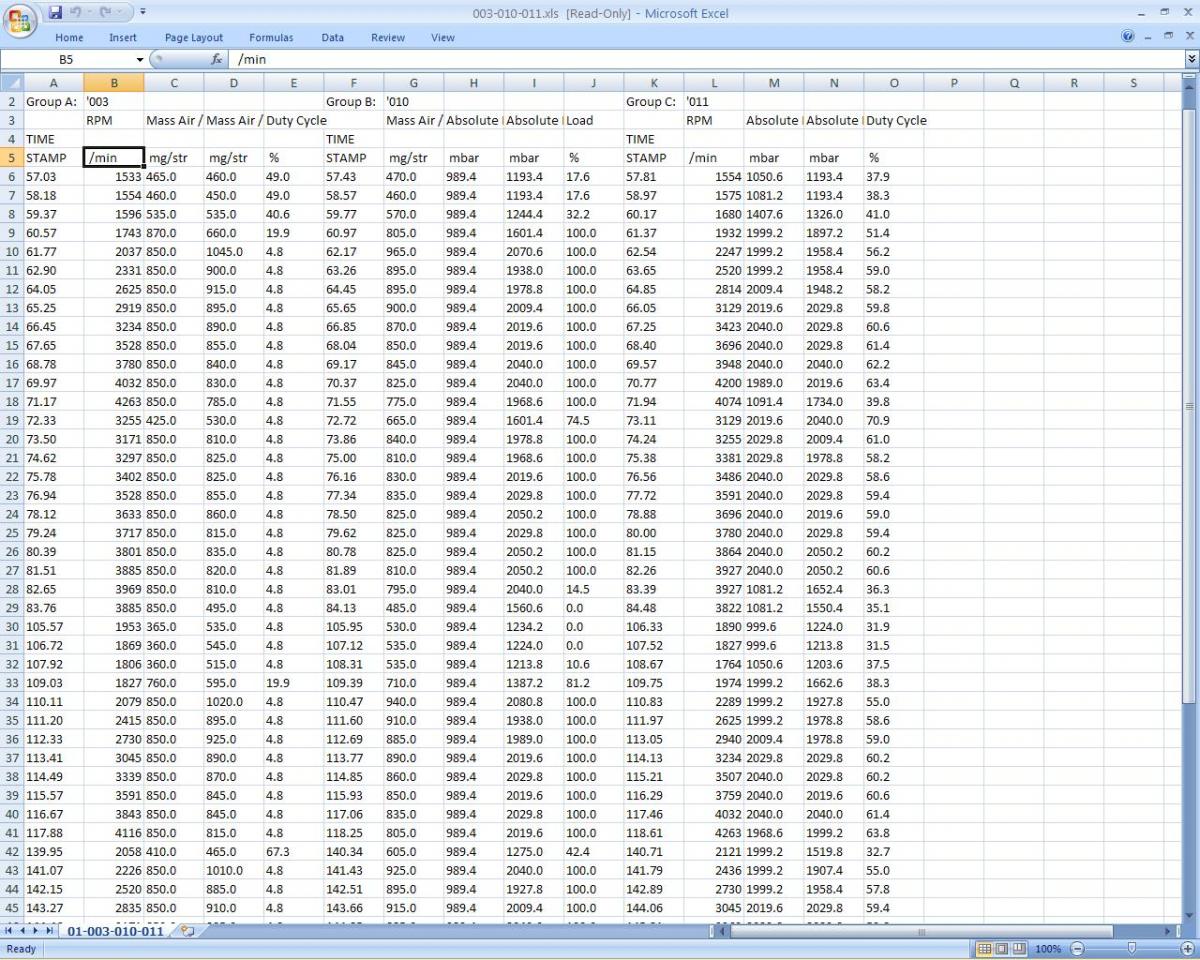Image resolution: width=1200 pixels, height=960 pixels.
Task: Select the 'Duty Cycle' cell in column O
Action: point(893,121)
